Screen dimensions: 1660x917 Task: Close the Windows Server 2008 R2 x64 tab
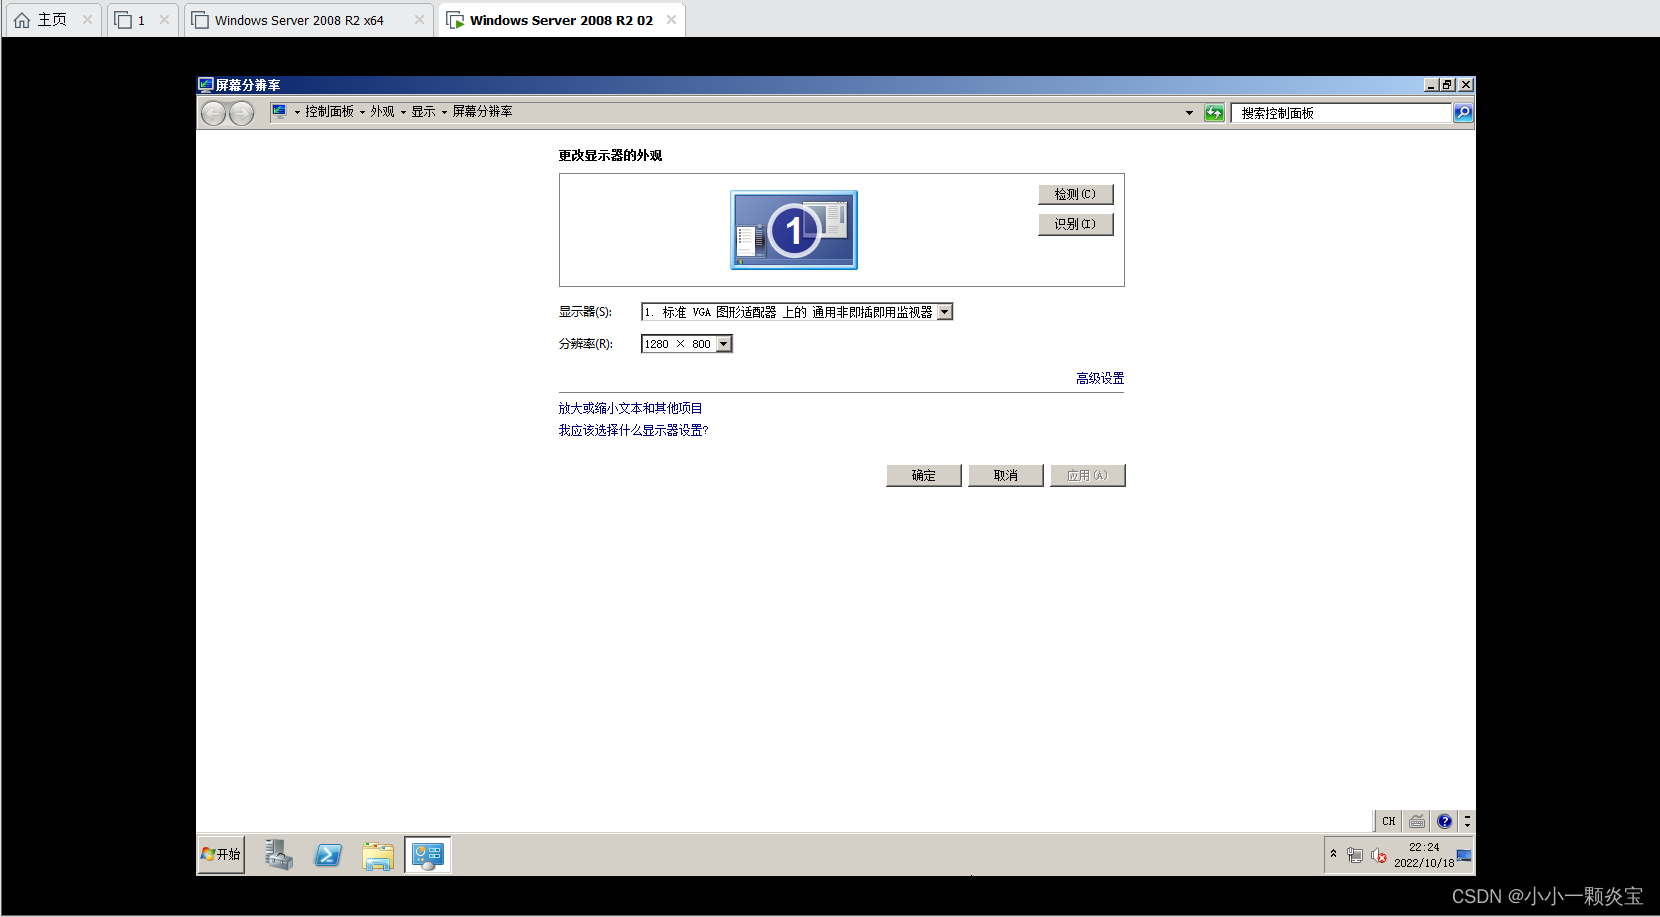pos(419,20)
